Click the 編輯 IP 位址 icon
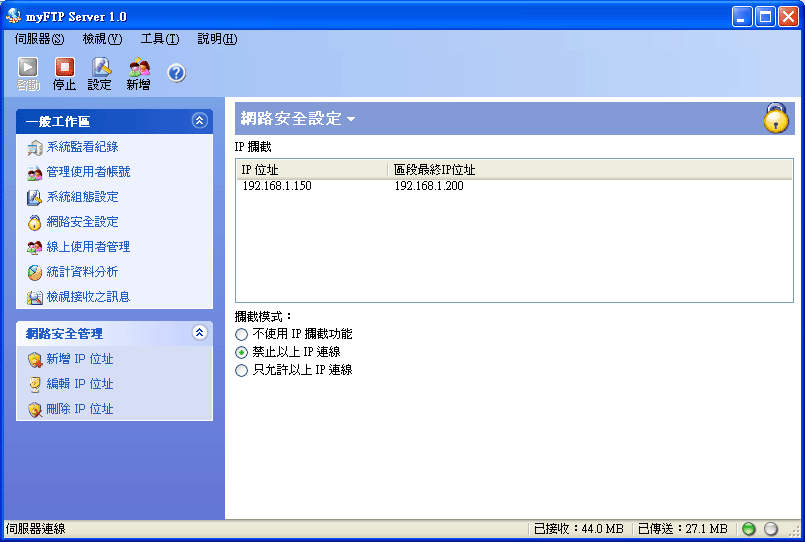The height and width of the screenshot is (542, 805). [x=35, y=384]
